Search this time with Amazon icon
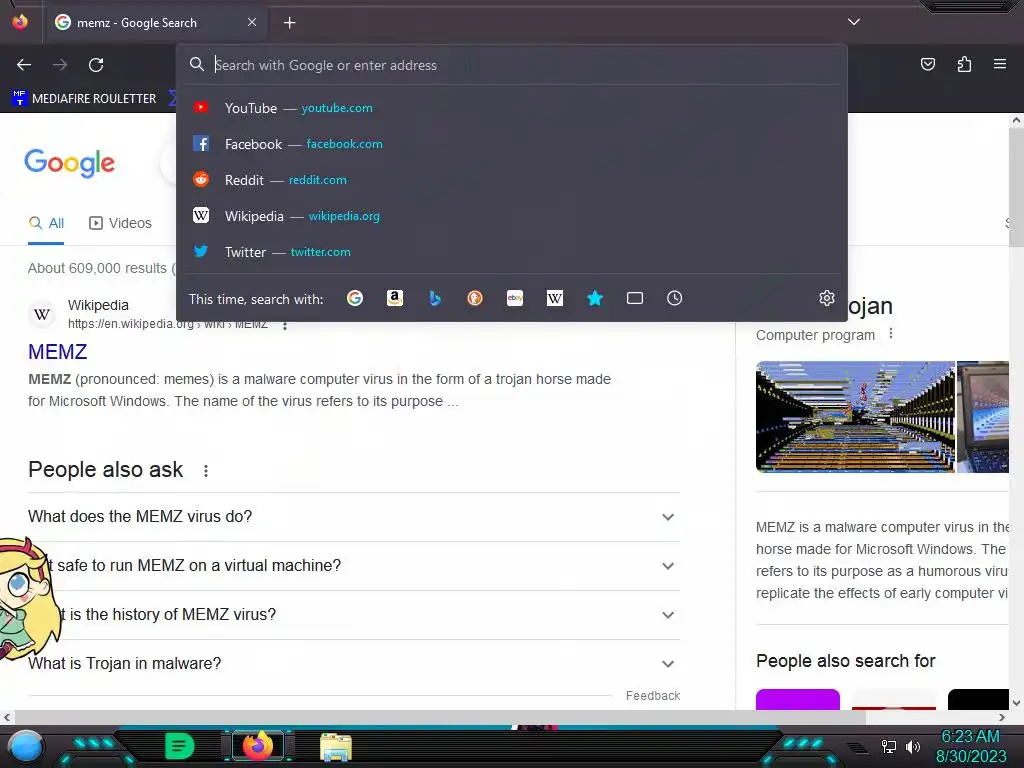This screenshot has width=1024, height=768. pos(394,298)
